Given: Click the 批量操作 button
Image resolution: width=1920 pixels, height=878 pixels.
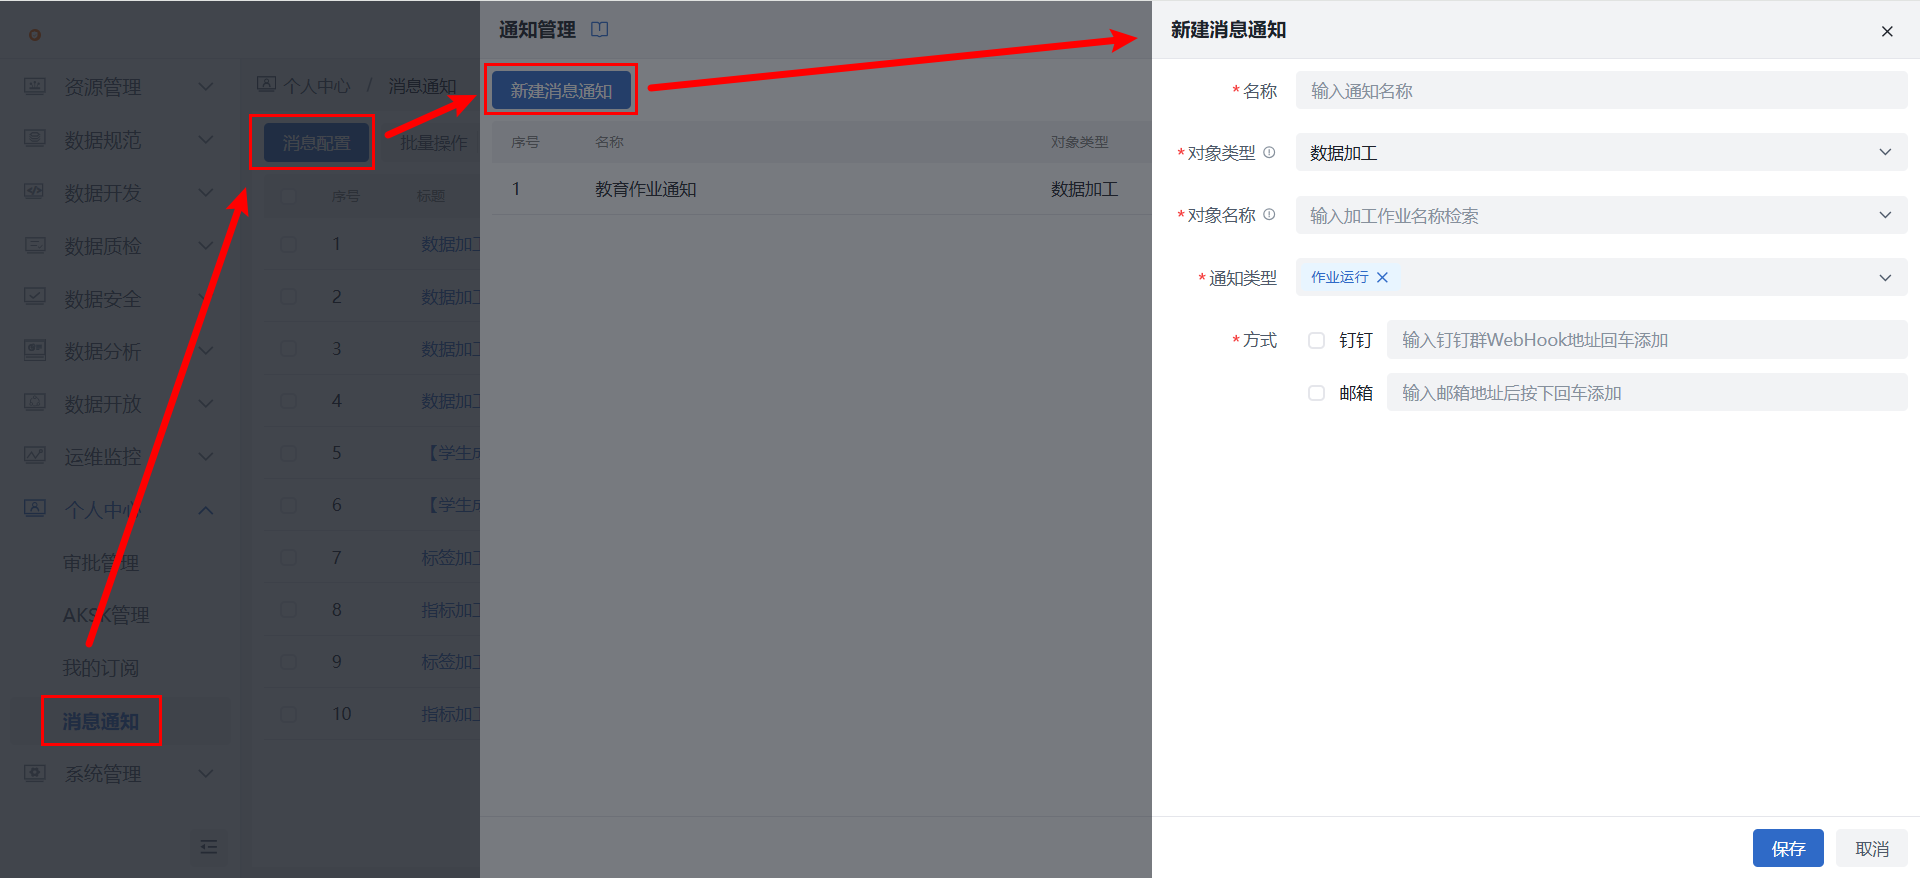Looking at the screenshot, I should (x=434, y=143).
